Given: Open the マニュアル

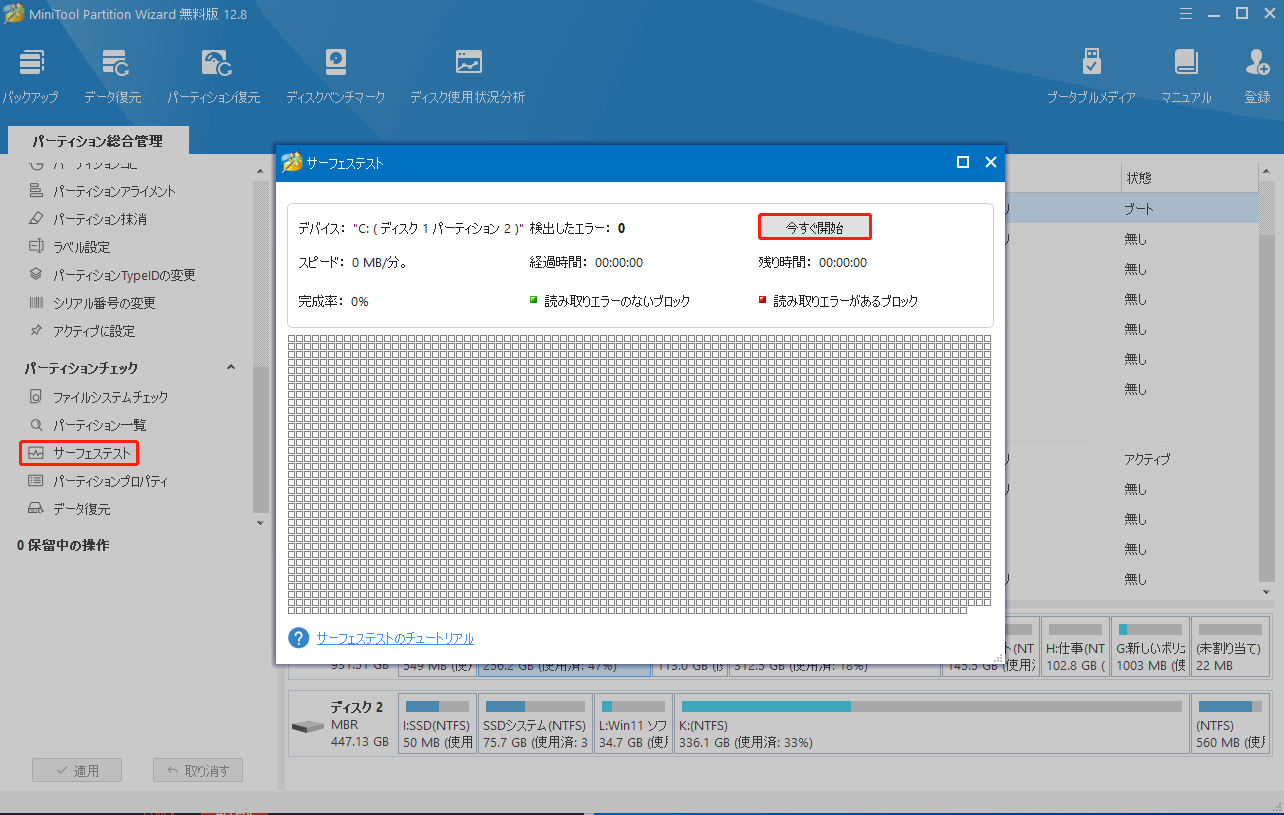Looking at the screenshot, I should tap(1186, 77).
